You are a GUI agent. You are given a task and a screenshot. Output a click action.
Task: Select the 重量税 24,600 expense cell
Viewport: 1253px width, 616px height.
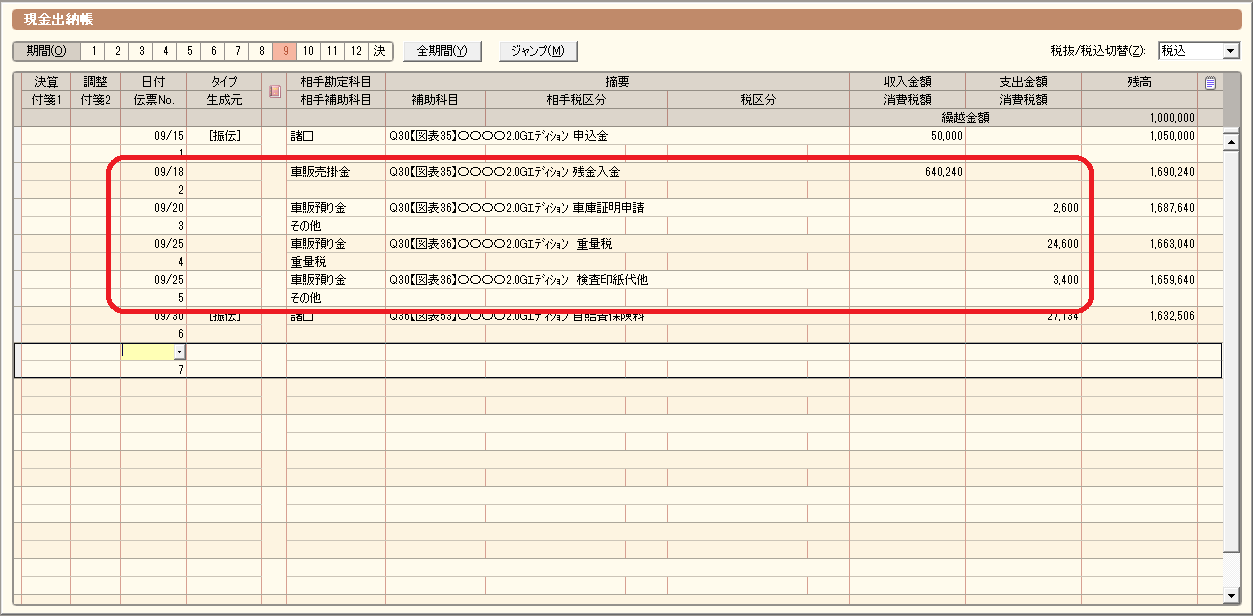click(1022, 244)
